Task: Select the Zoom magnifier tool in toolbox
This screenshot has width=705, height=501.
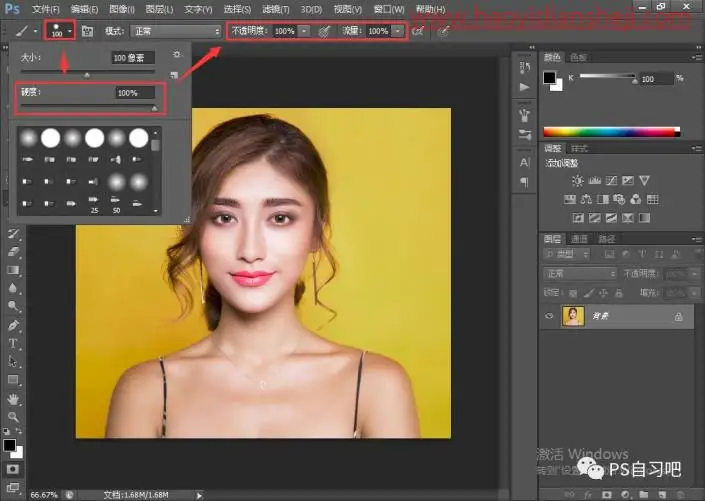Action: click(x=13, y=417)
